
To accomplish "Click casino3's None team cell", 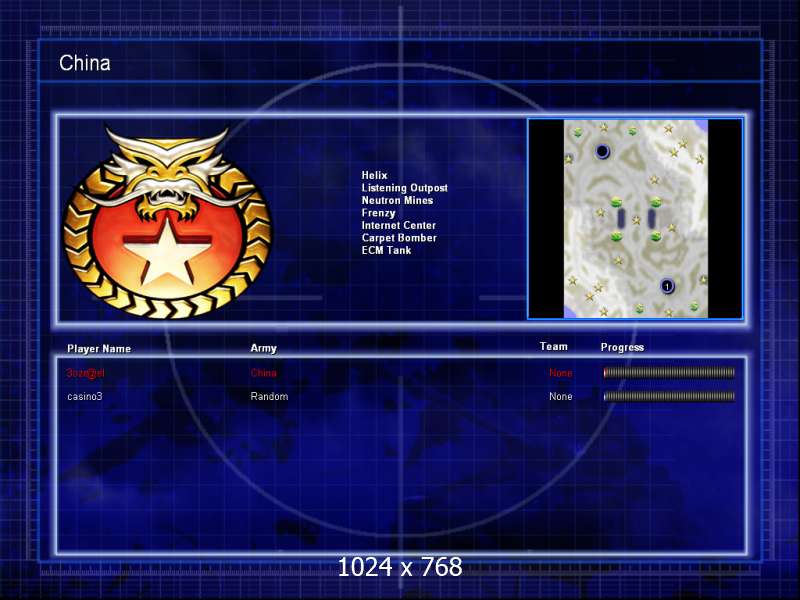I will click(561, 396).
